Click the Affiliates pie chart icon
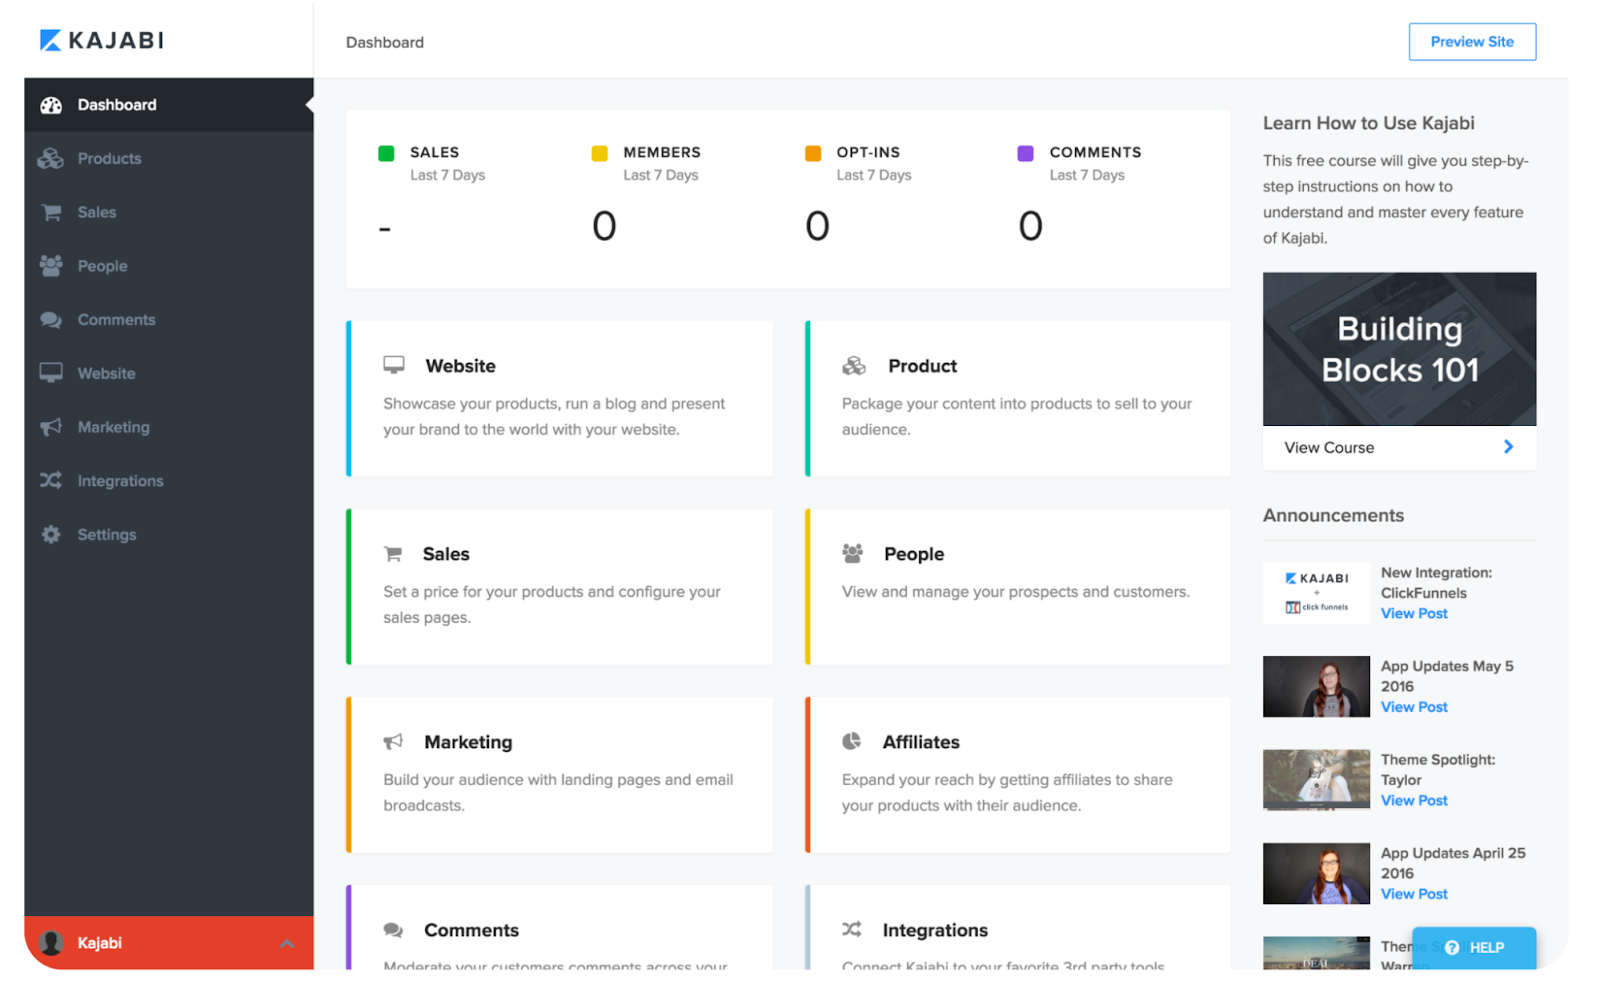The width and height of the screenshot is (1600, 1001). [852, 741]
